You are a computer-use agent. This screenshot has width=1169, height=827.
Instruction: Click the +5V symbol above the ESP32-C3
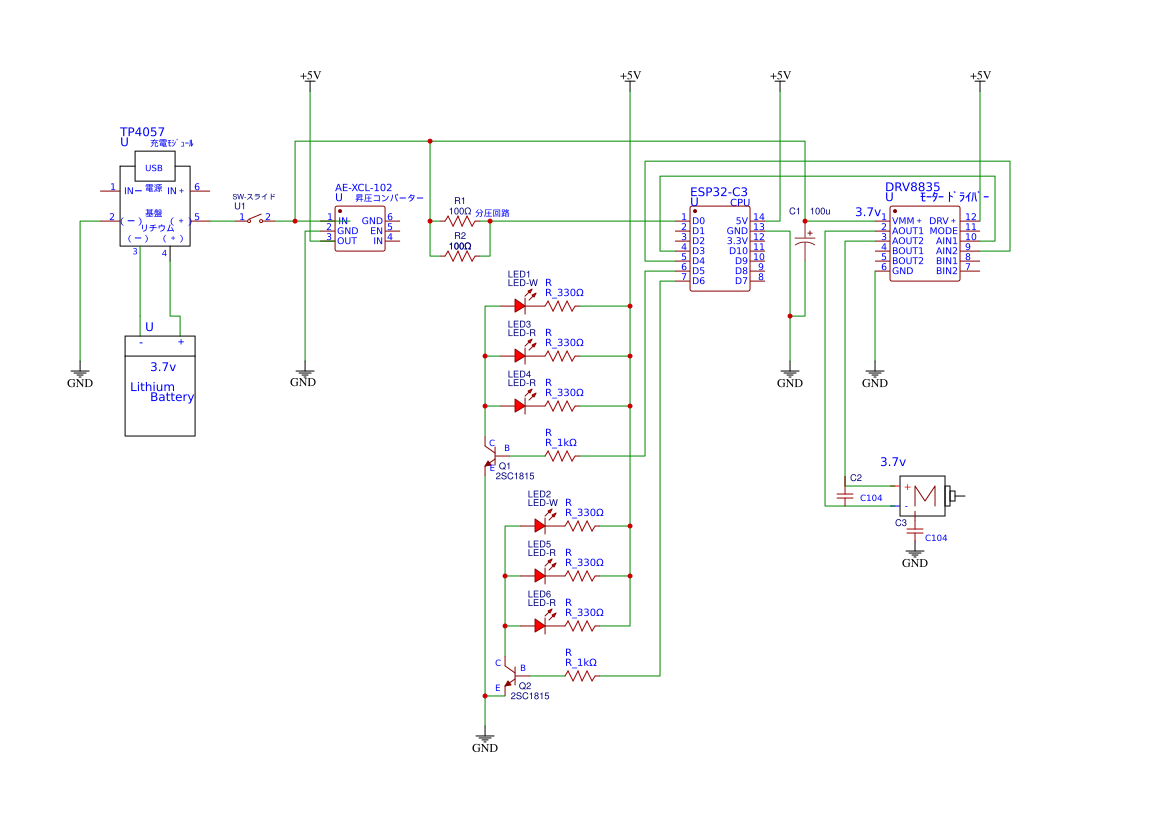780,78
